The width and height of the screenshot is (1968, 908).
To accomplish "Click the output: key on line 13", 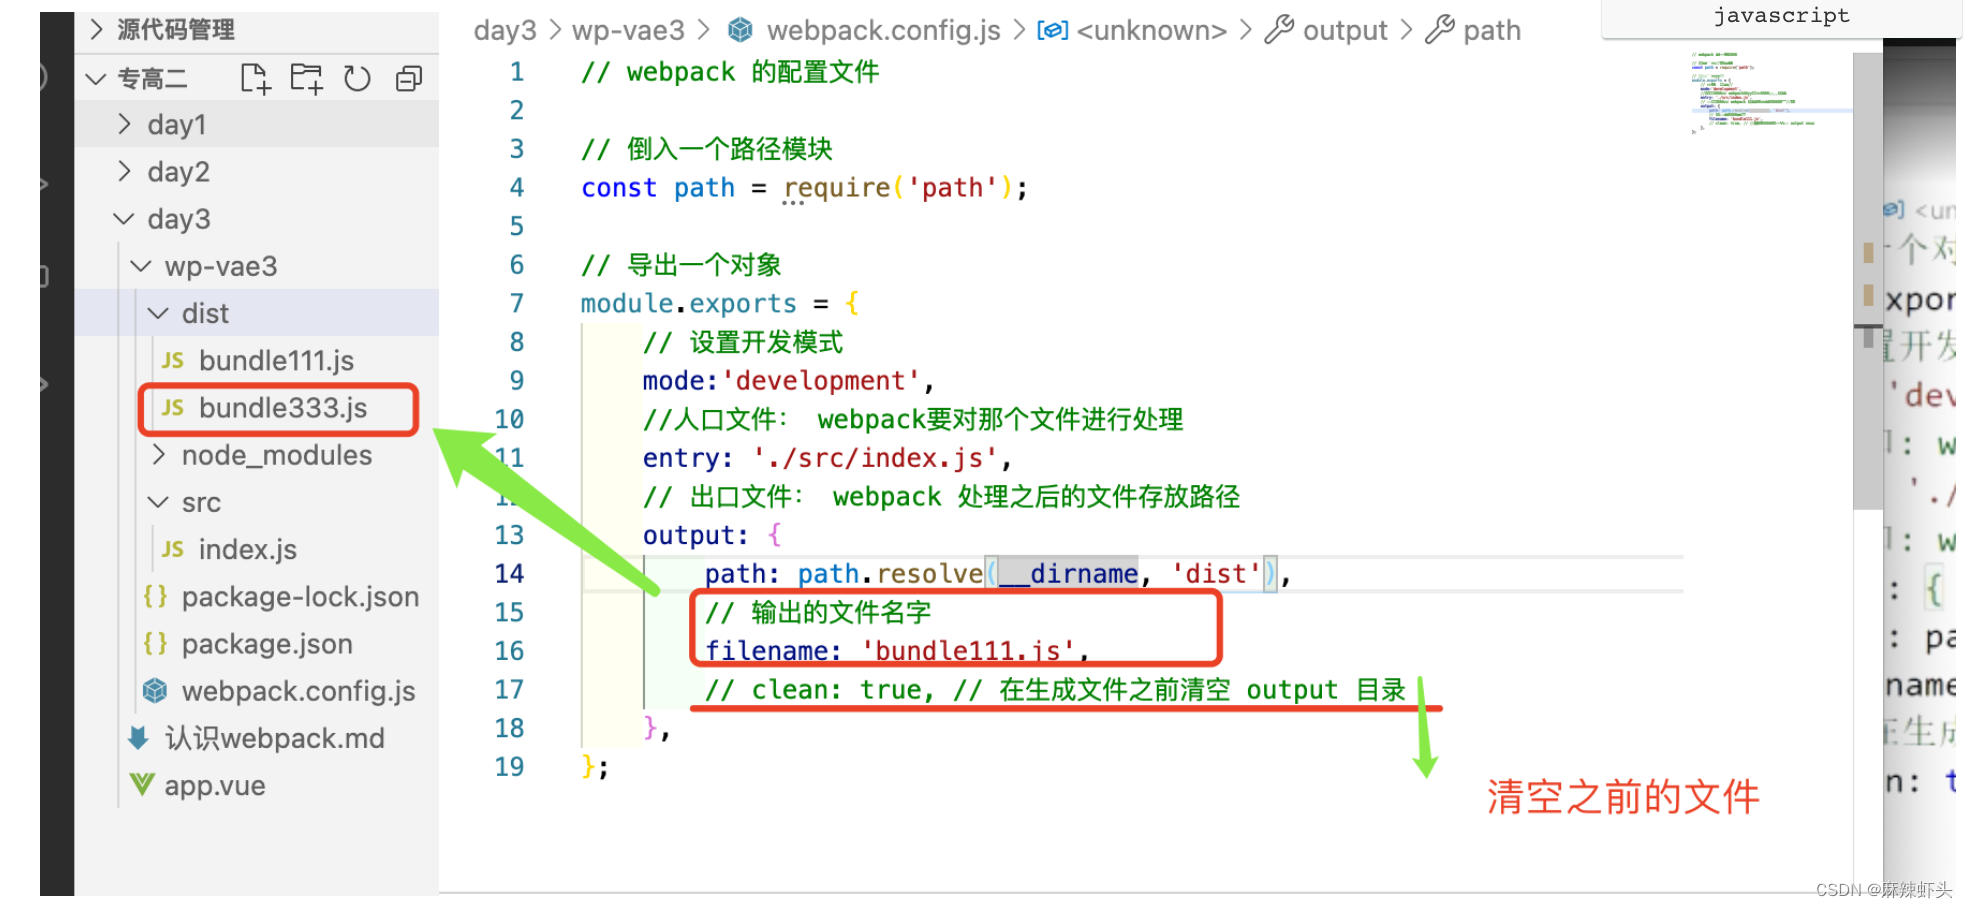I will [695, 535].
